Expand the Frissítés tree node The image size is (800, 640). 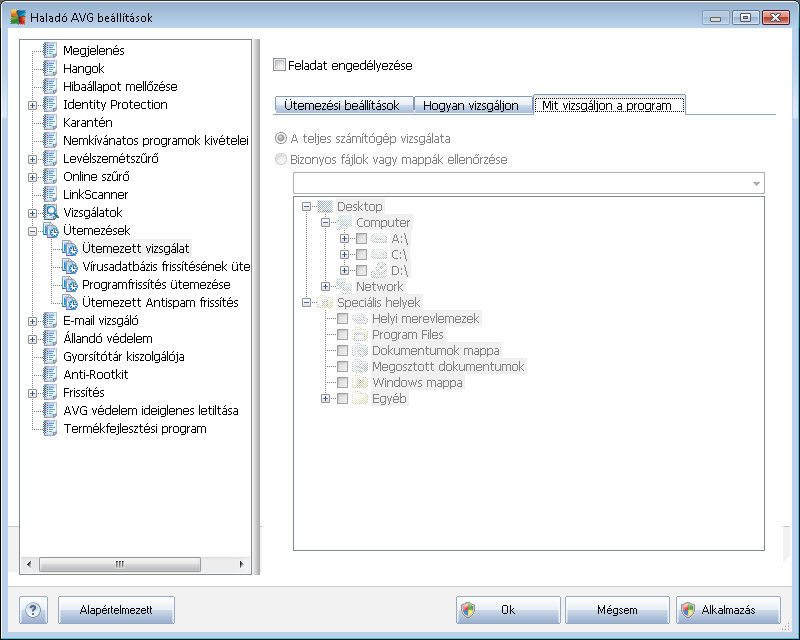tap(32, 393)
